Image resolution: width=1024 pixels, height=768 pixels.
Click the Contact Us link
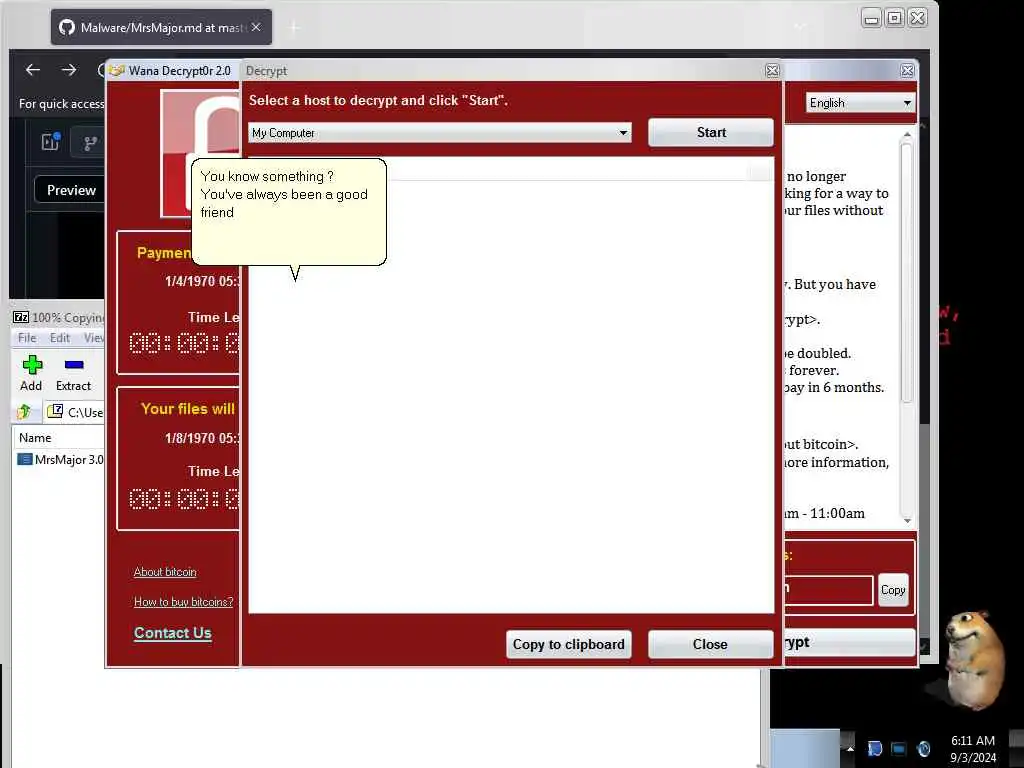click(172, 633)
